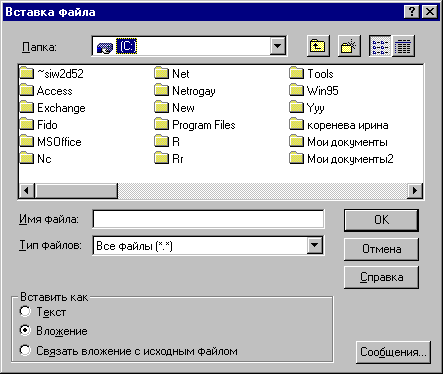443x374 pixels.
Task: Click the Отмена button
Action: tap(381, 249)
